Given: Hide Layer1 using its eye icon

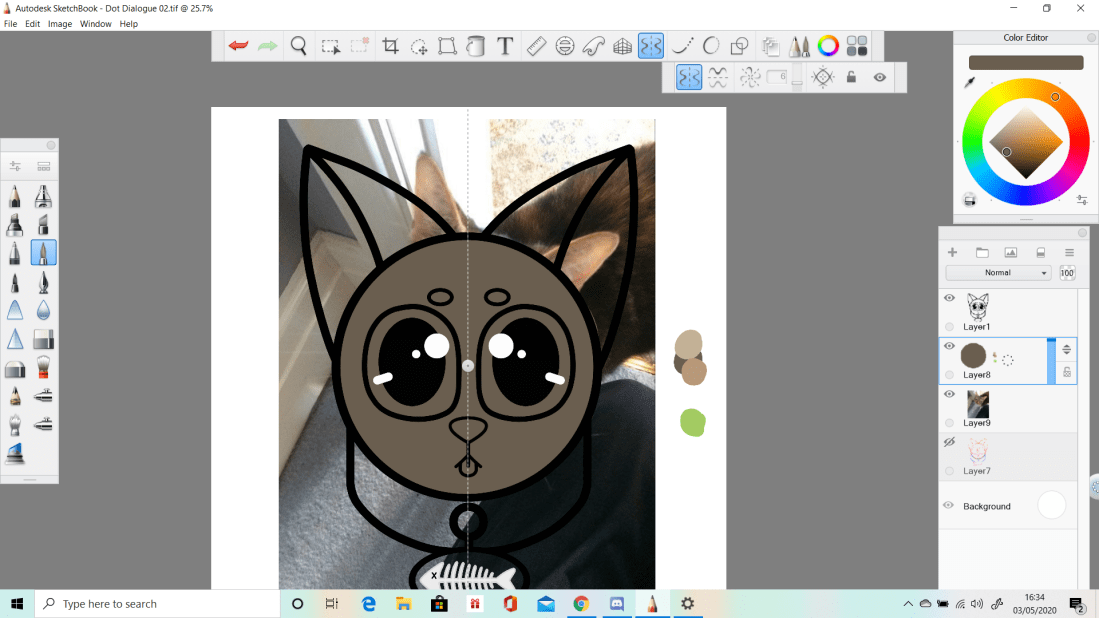Looking at the screenshot, I should coord(949,298).
